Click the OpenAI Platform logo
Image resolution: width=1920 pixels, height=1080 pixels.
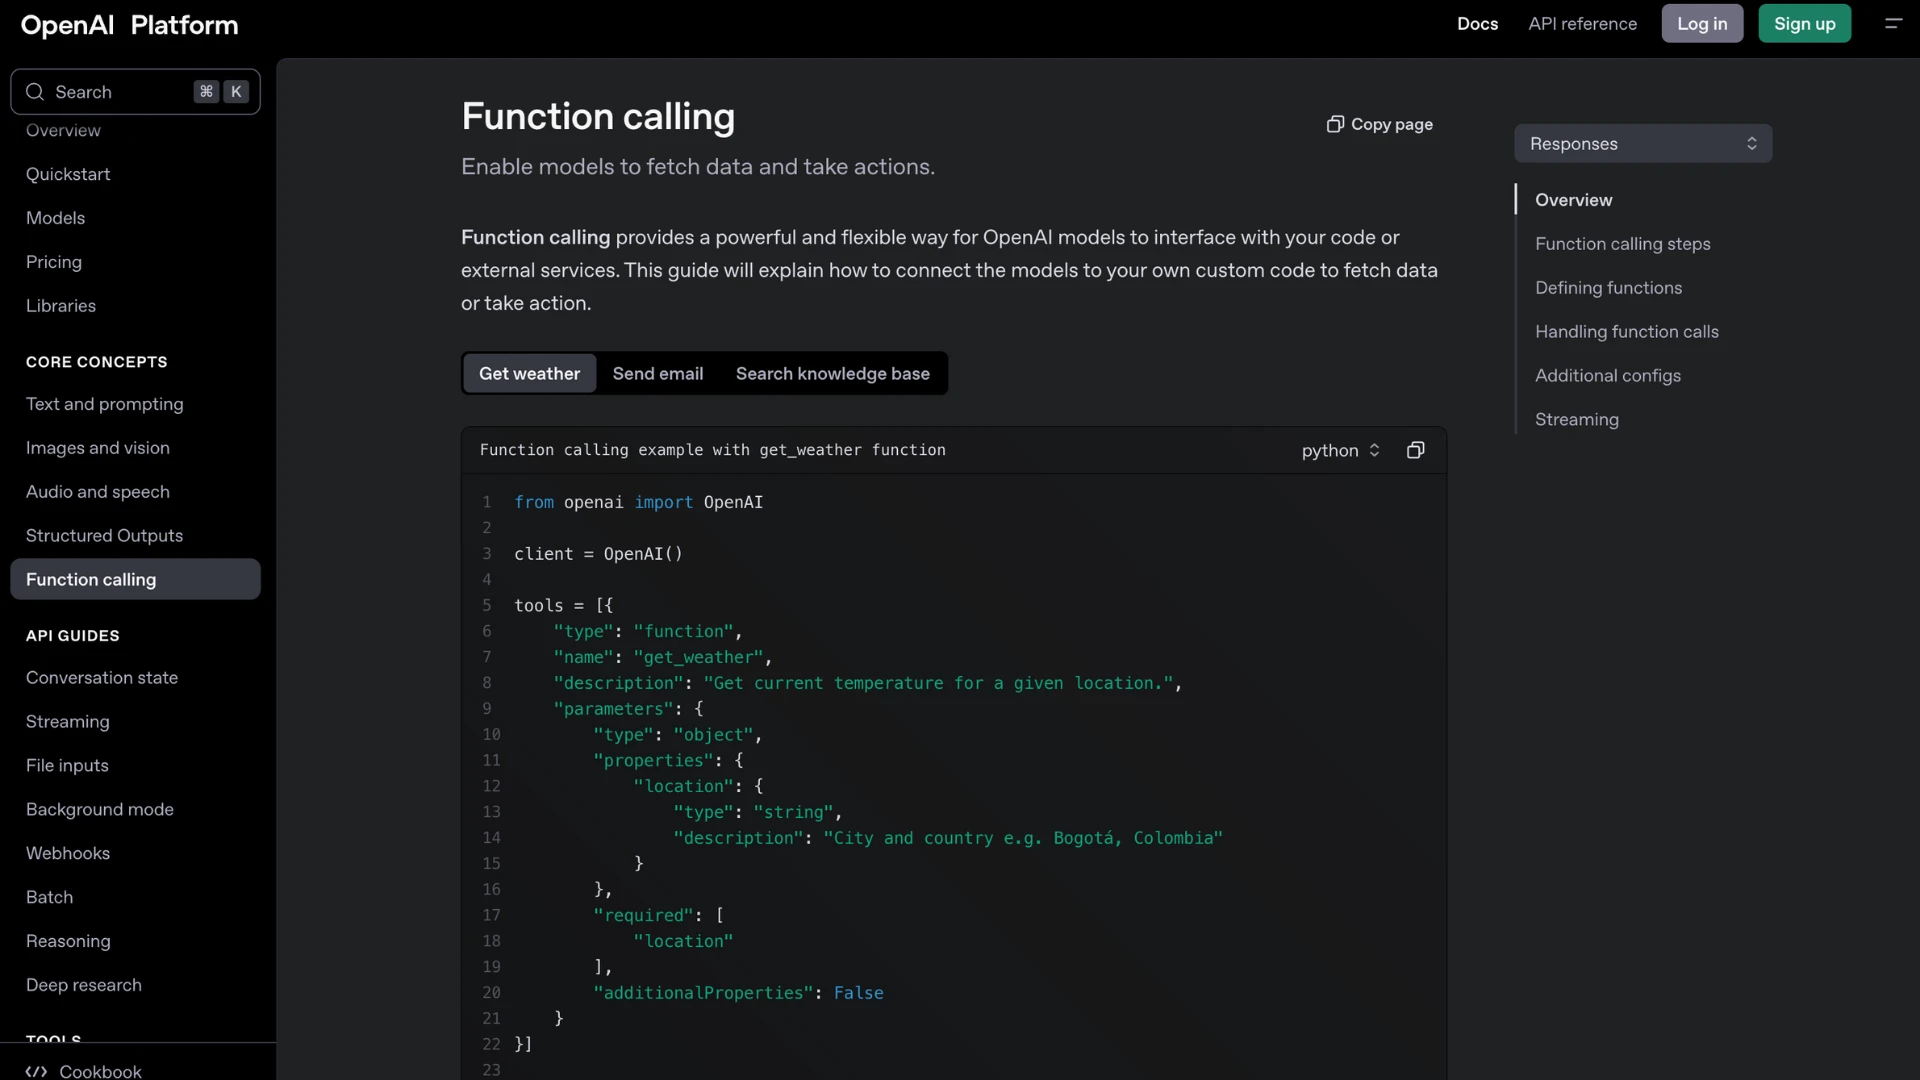pos(129,25)
